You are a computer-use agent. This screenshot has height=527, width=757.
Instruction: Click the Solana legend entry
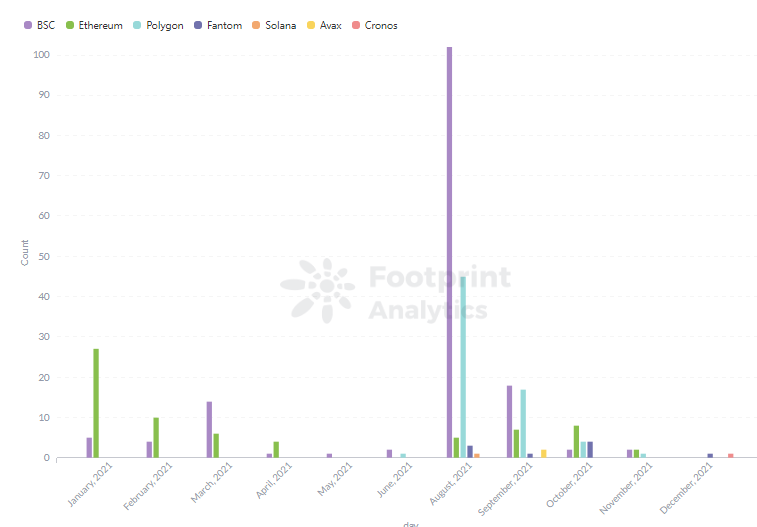click(x=274, y=25)
